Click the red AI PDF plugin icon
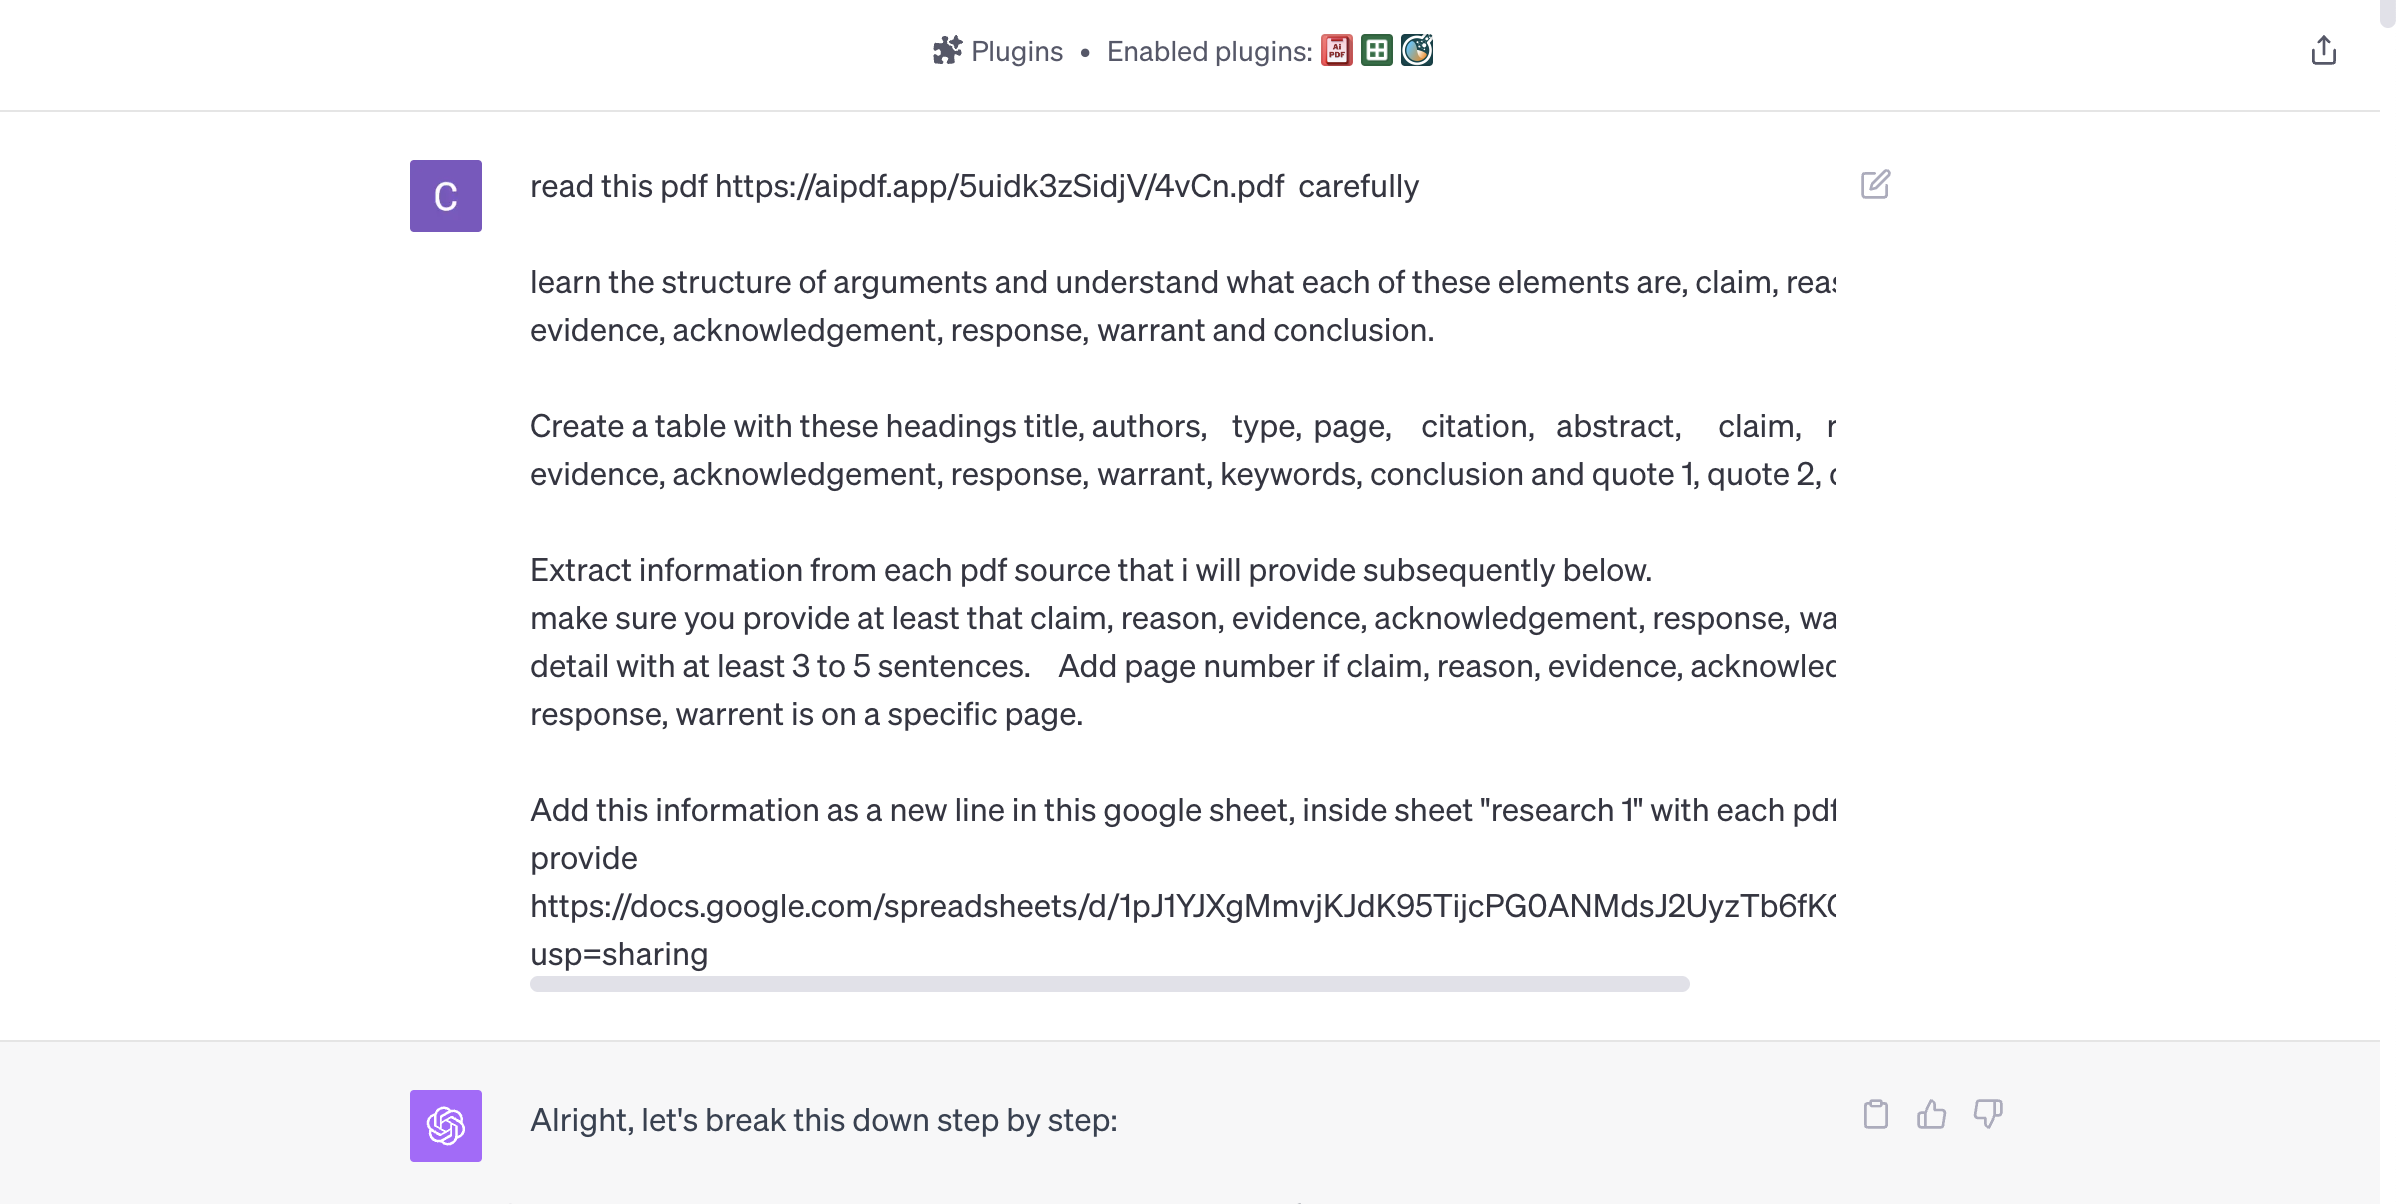 [x=1336, y=50]
